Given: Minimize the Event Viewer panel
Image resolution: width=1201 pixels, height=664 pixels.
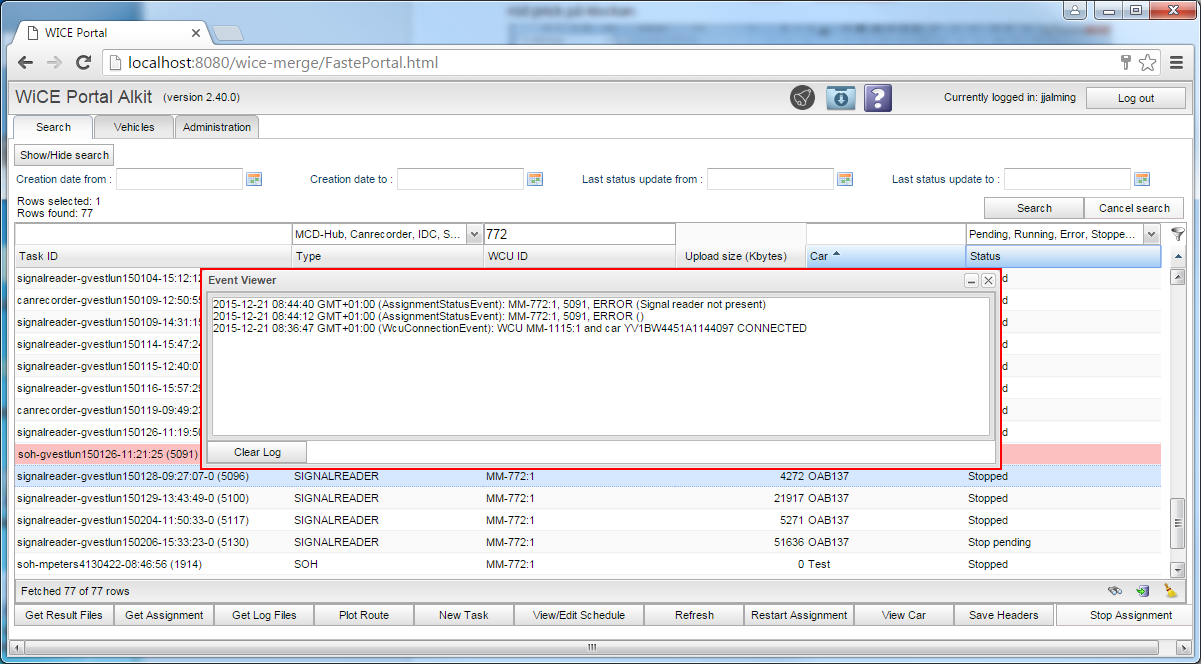Looking at the screenshot, I should tap(971, 282).
